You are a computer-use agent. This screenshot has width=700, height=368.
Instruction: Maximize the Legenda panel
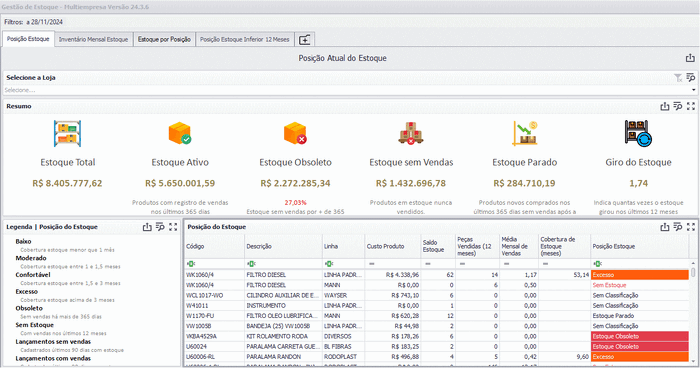point(173,227)
